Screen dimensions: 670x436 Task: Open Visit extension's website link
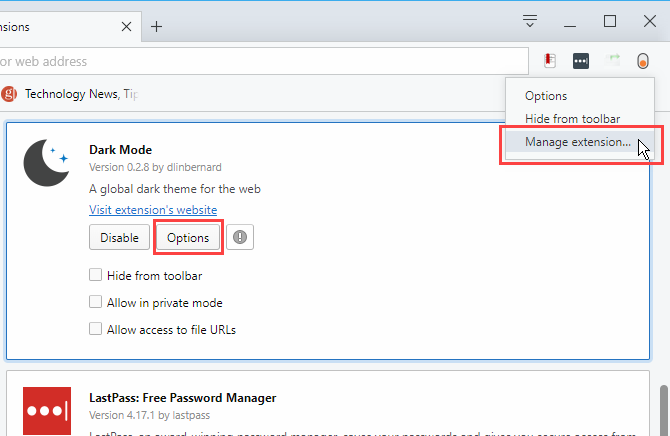tap(153, 210)
